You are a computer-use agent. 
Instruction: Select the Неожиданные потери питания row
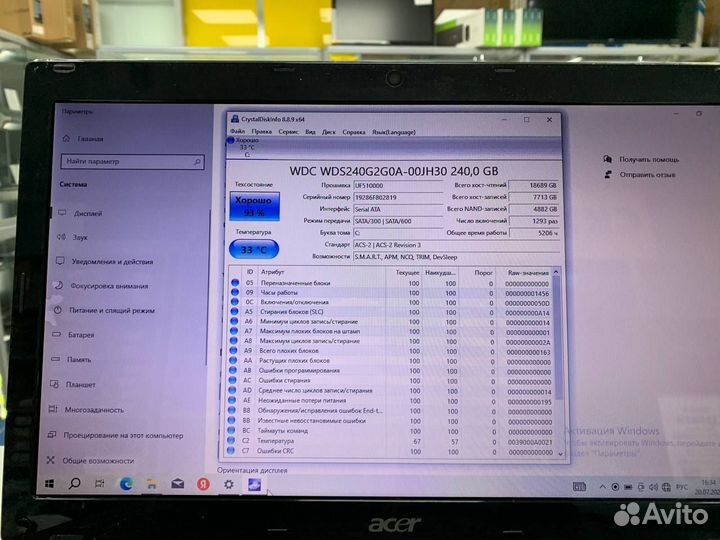(x=391, y=401)
